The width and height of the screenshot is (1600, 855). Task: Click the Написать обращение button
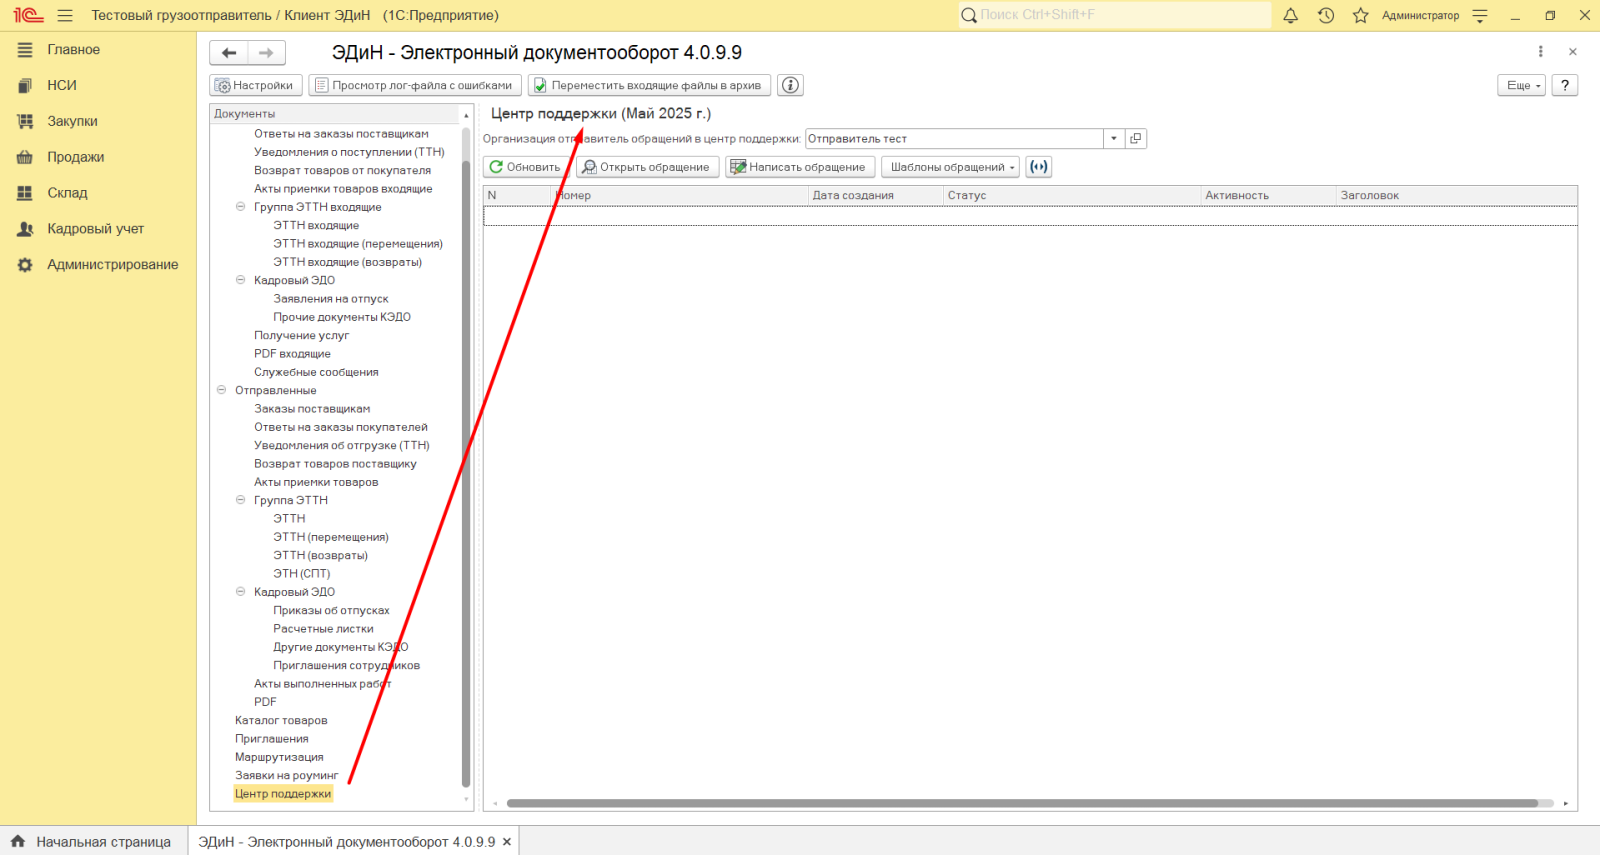[x=800, y=167]
